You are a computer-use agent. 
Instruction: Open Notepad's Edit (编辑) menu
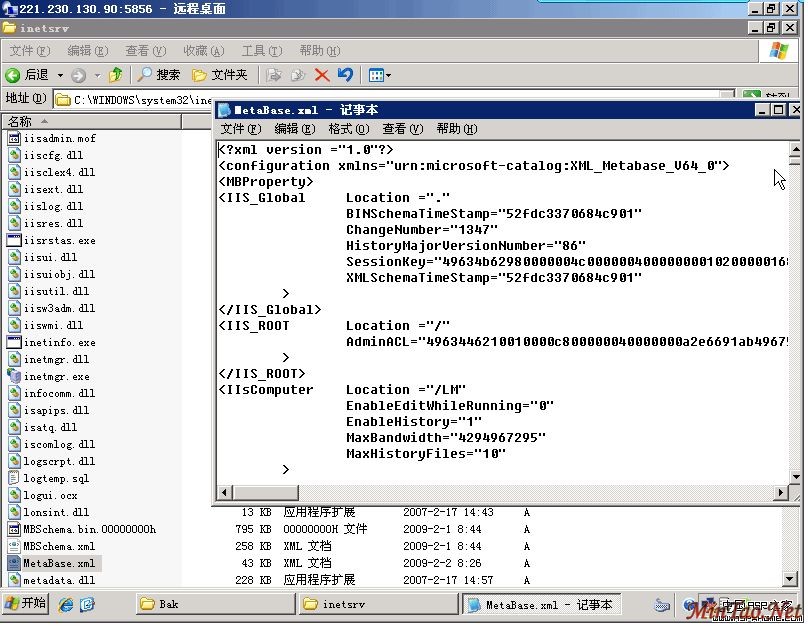point(293,129)
